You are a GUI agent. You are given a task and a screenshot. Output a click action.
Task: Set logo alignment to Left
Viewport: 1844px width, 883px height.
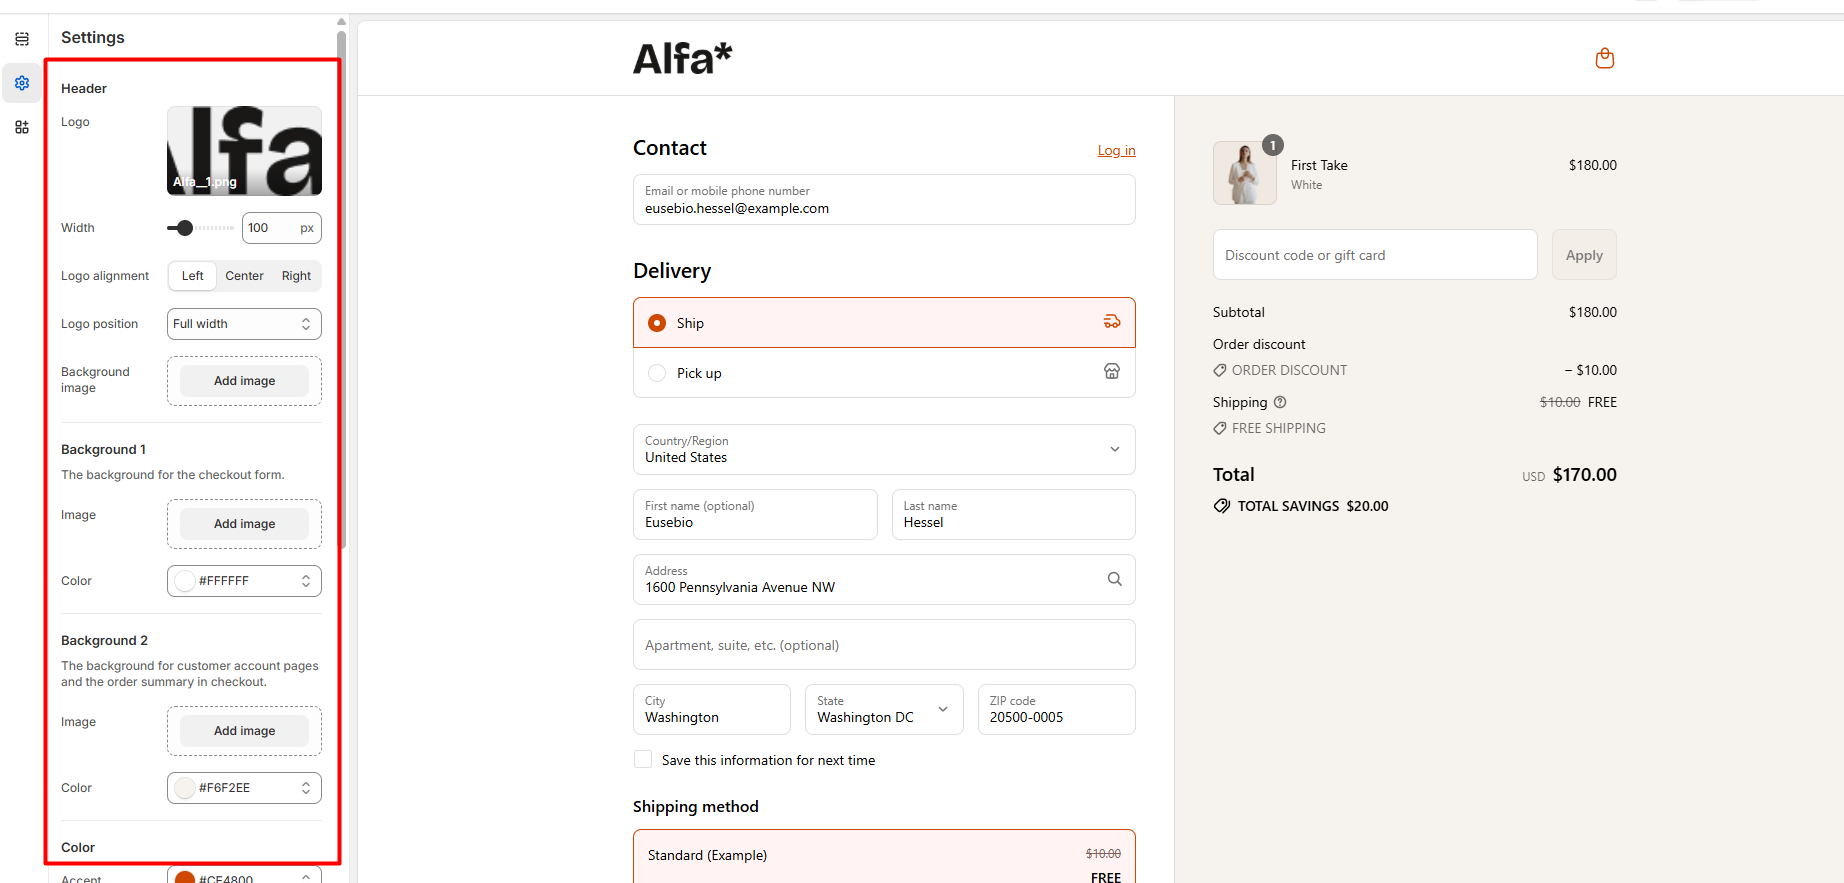pyautogui.click(x=192, y=276)
